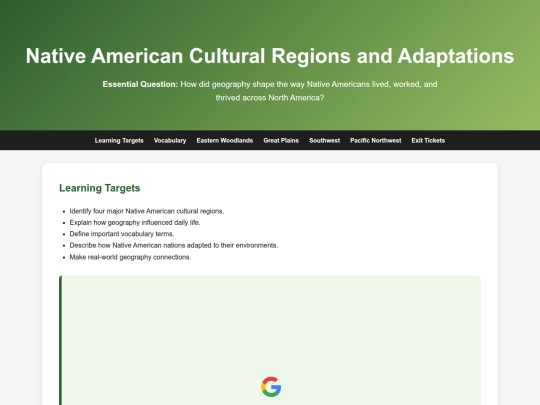
Task: Click 'Make real-world geography connections.' bullet
Action: tap(130, 257)
